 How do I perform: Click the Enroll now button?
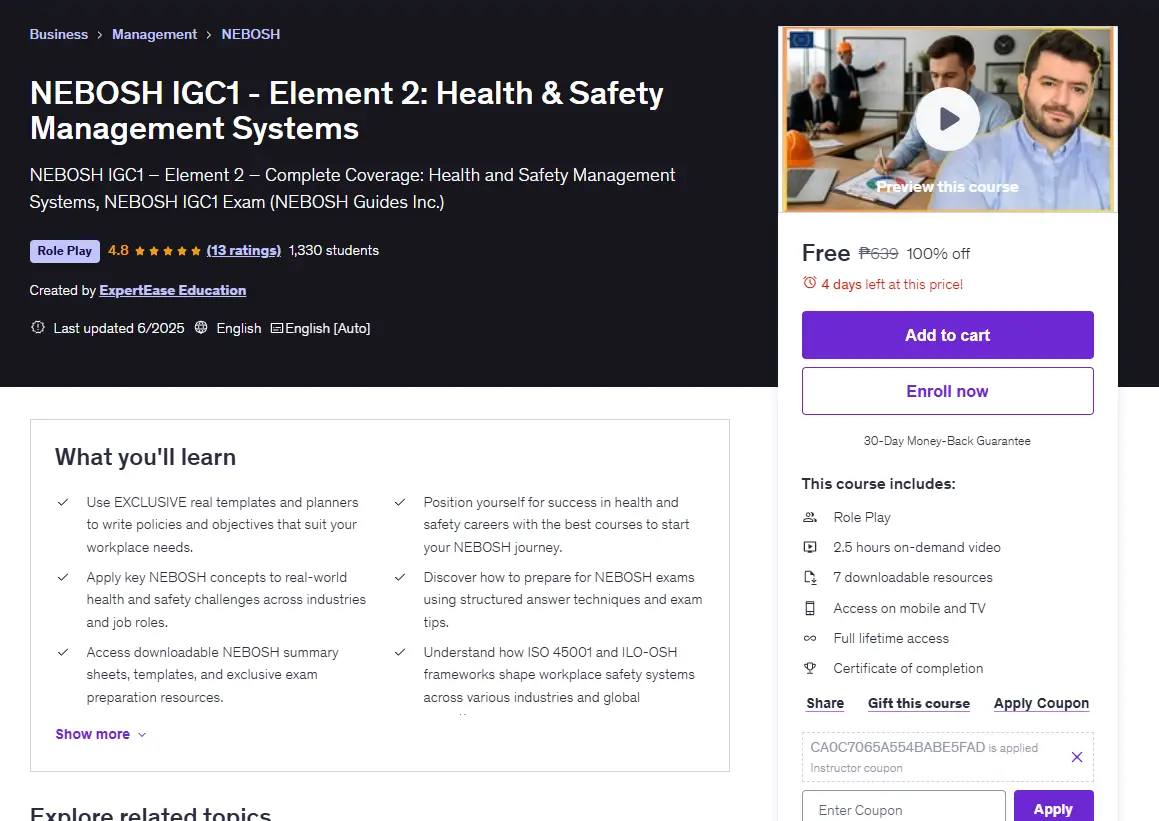point(948,391)
